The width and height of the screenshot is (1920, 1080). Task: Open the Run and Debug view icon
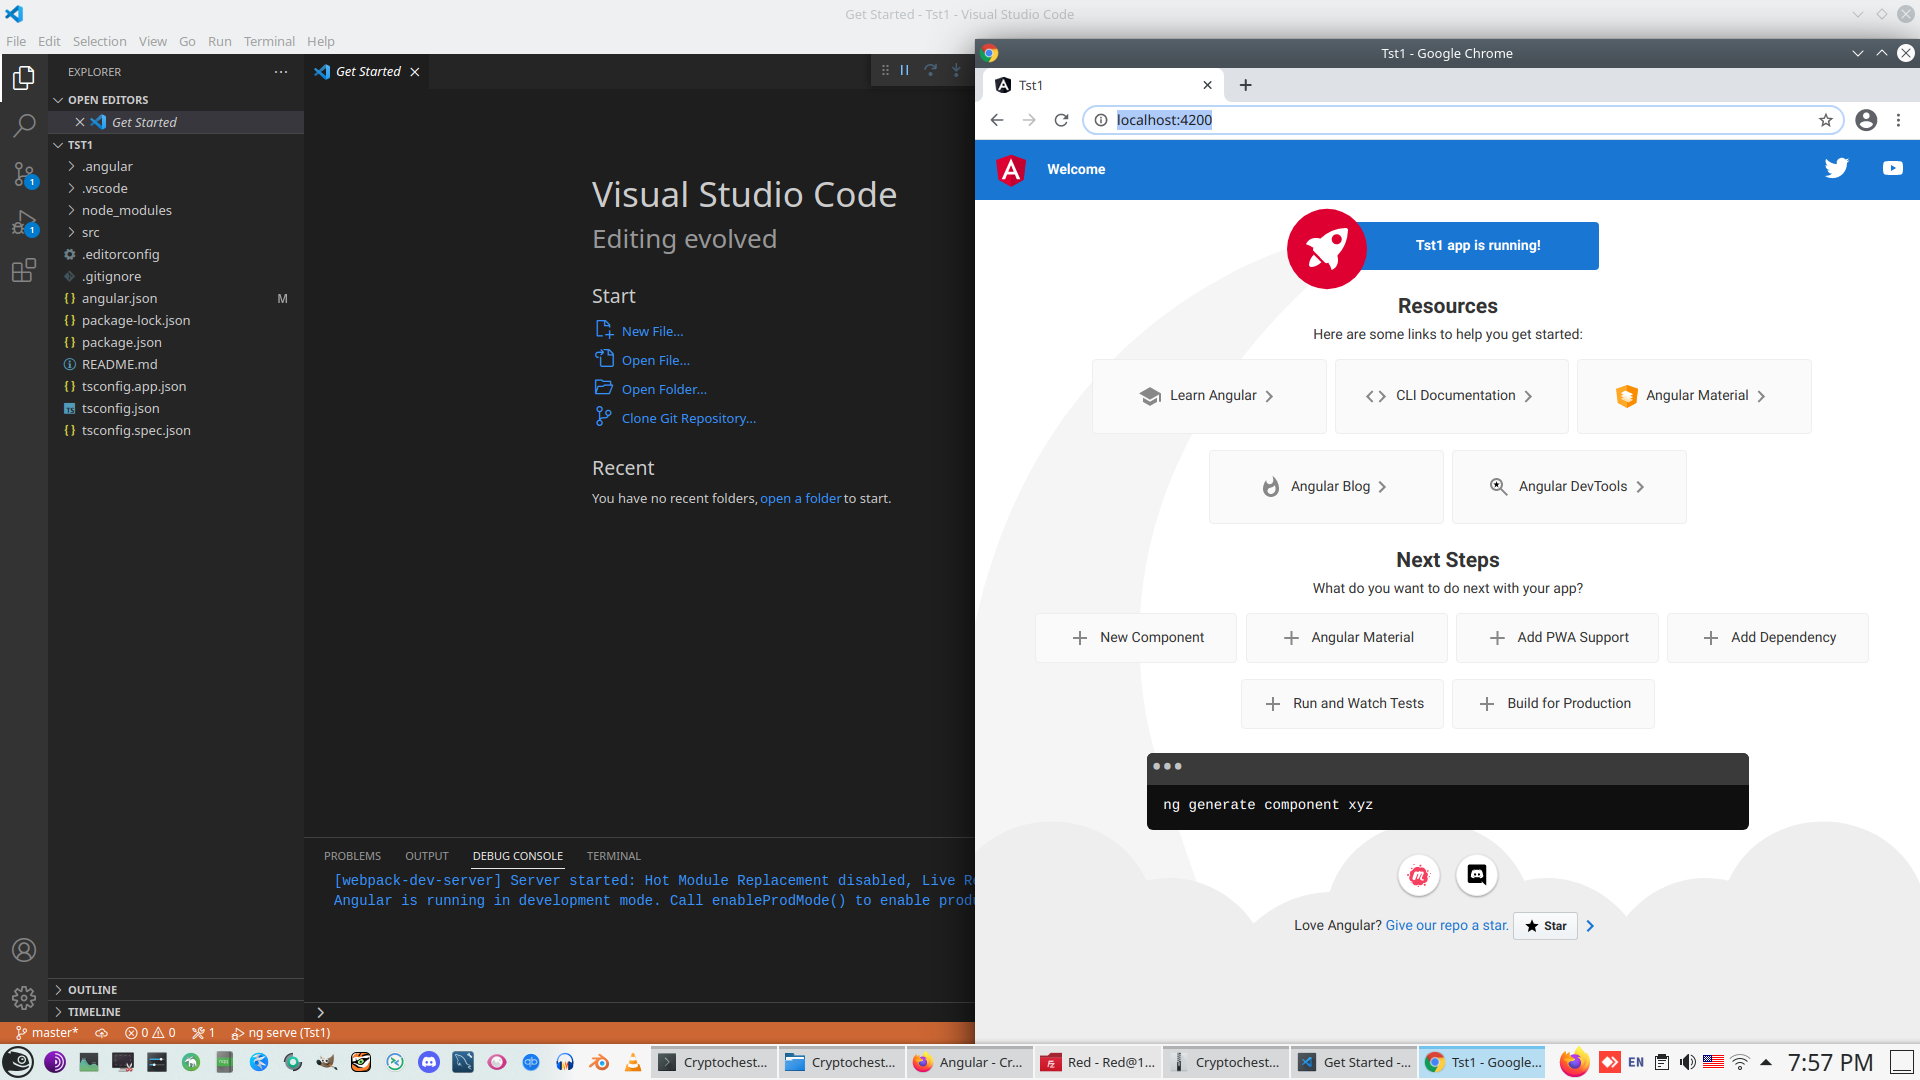[x=24, y=223]
